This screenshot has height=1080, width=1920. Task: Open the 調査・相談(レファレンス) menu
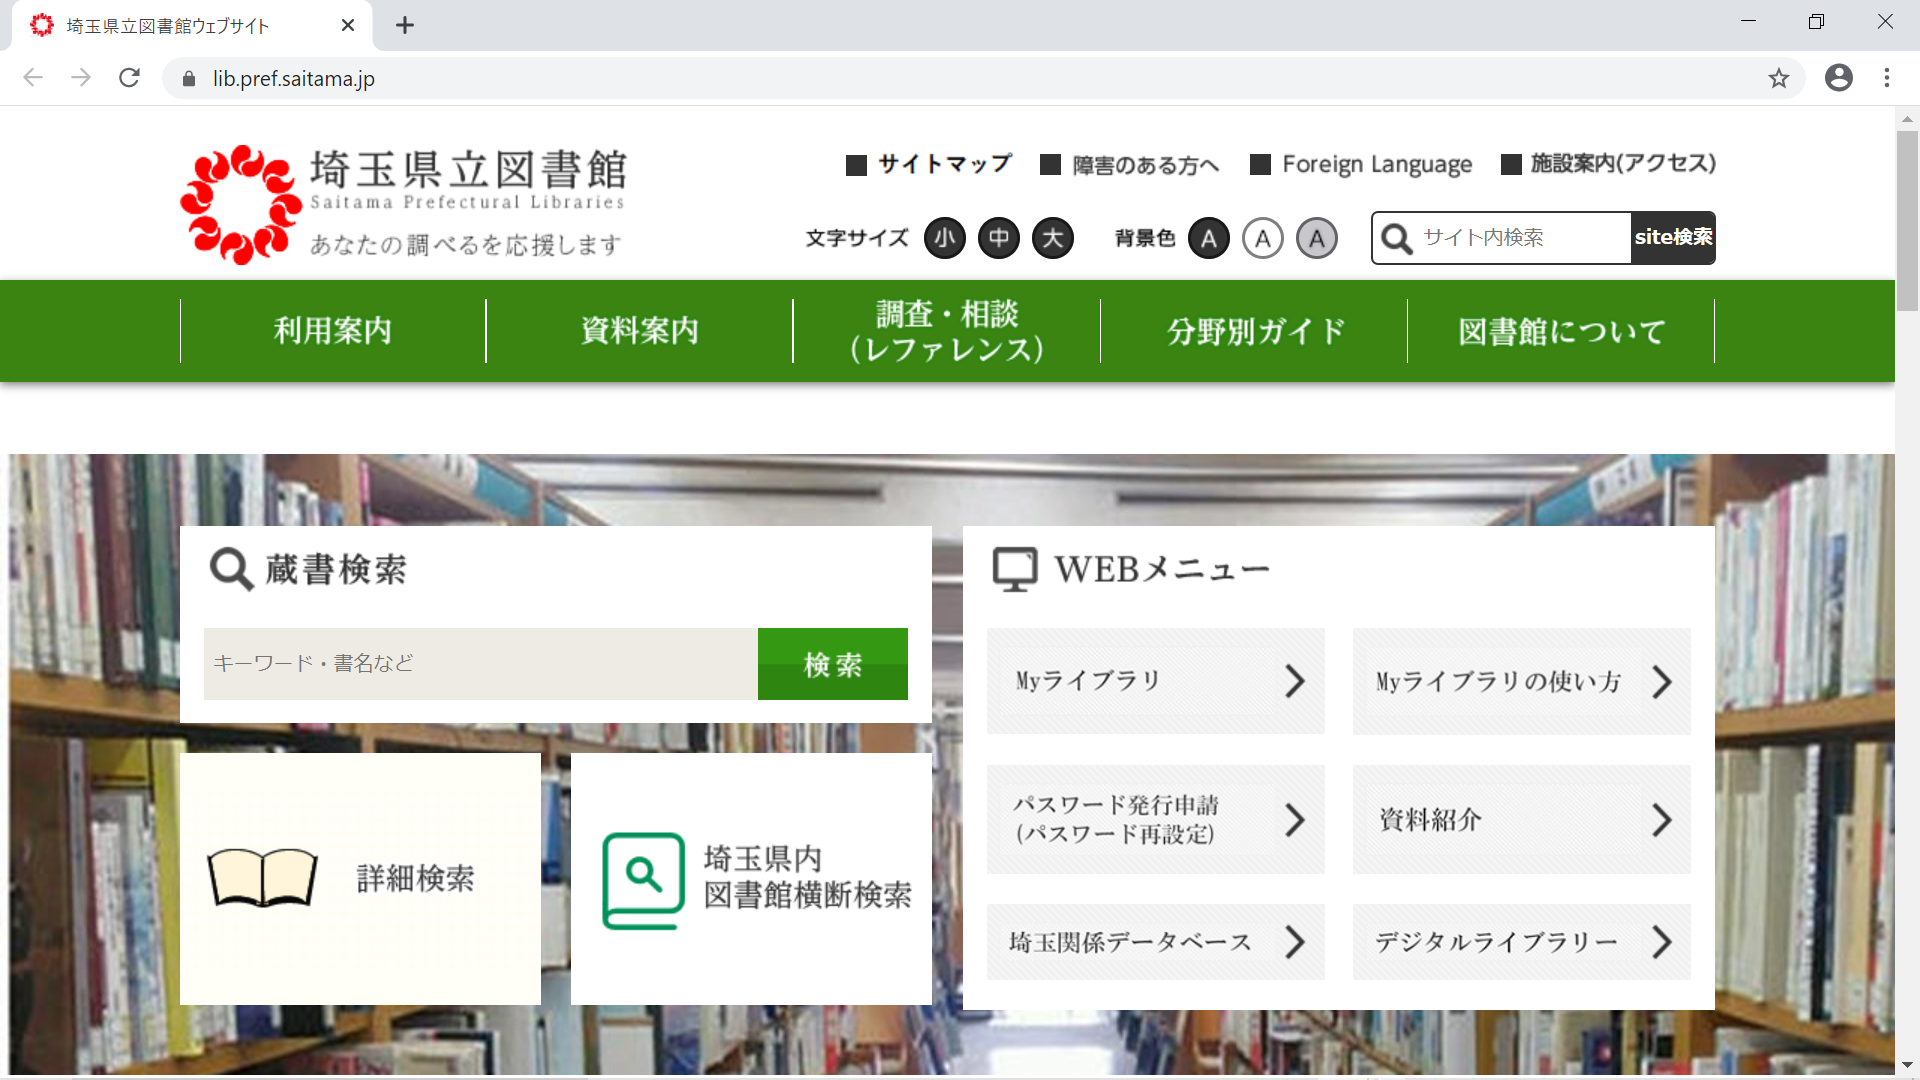pyautogui.click(x=947, y=331)
